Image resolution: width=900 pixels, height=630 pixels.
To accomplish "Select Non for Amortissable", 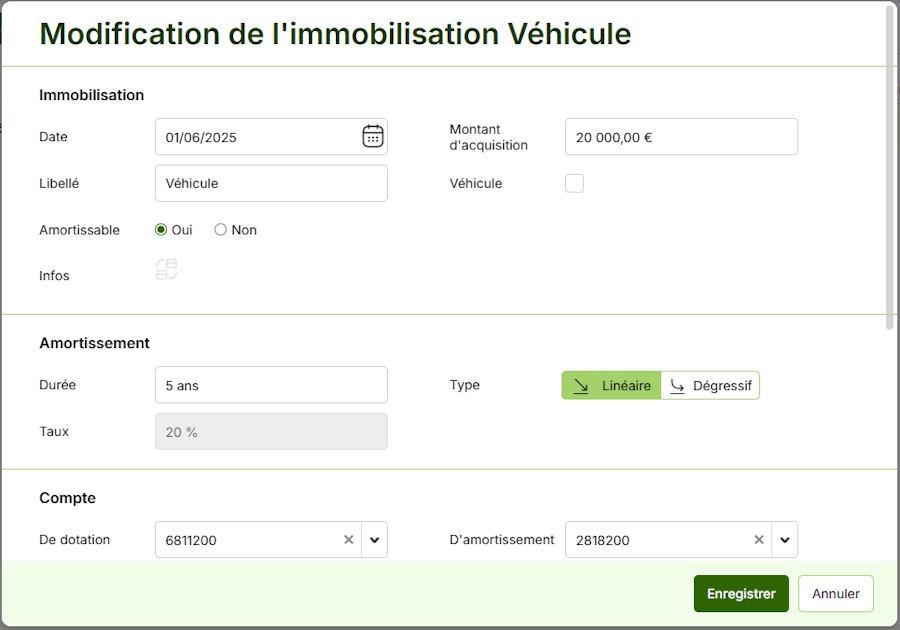I will pos(221,230).
